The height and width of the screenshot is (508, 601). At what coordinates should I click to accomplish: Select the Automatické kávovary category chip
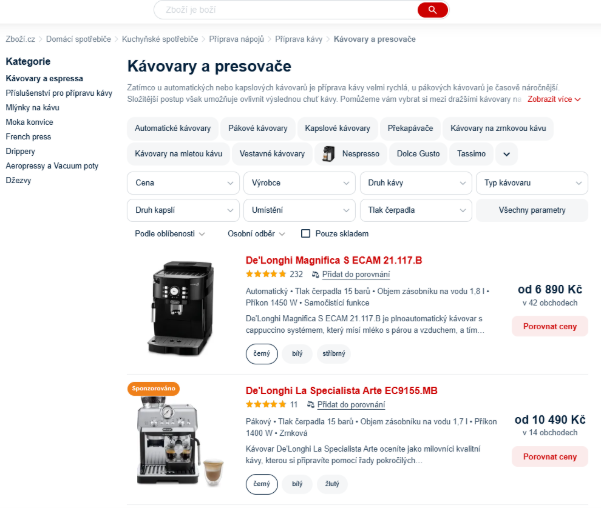tap(172, 128)
